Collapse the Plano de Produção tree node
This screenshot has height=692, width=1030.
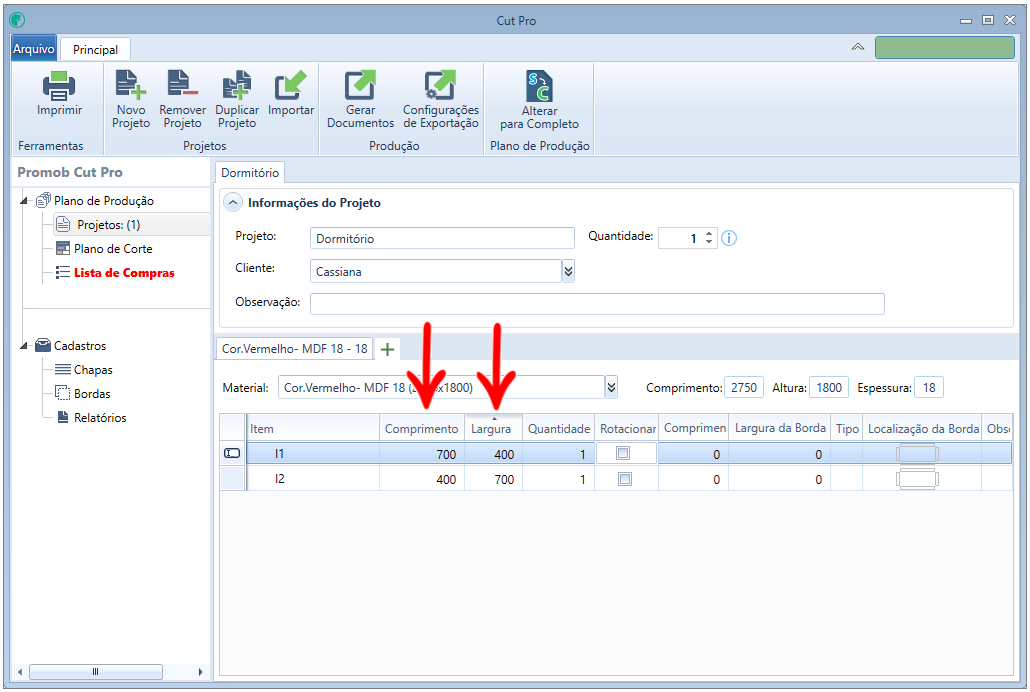tap(24, 200)
